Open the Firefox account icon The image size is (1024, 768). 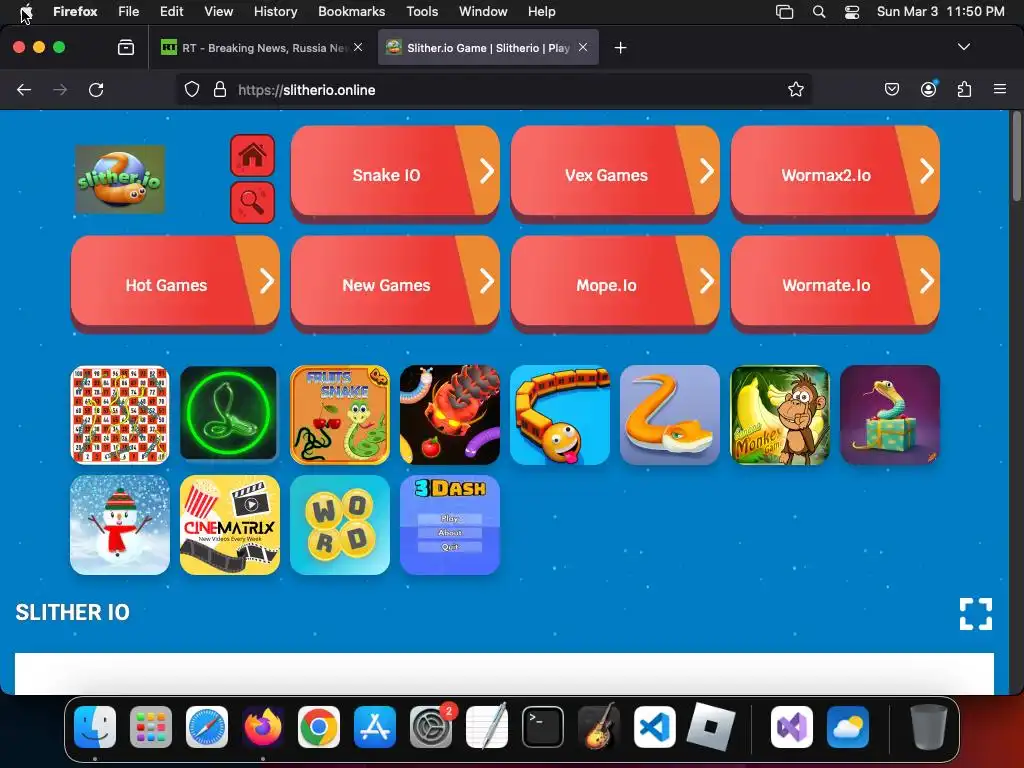pyautogui.click(x=928, y=90)
